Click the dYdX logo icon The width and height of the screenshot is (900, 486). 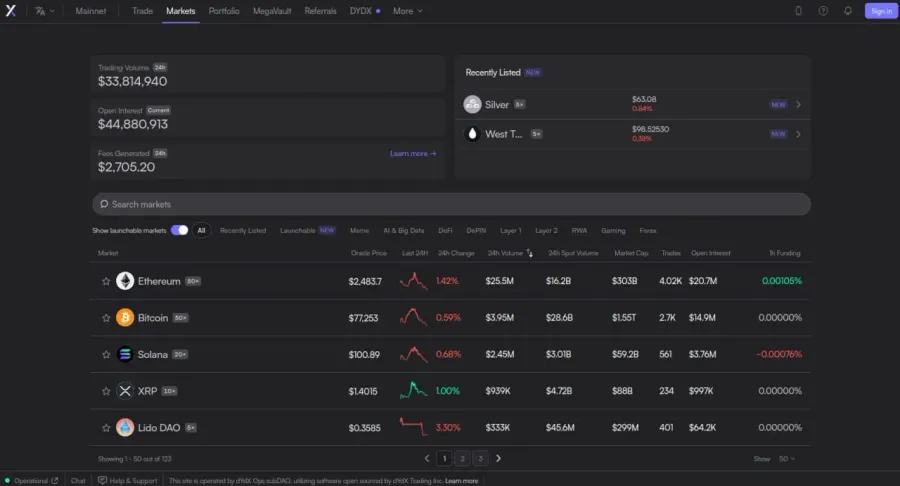coord(10,10)
